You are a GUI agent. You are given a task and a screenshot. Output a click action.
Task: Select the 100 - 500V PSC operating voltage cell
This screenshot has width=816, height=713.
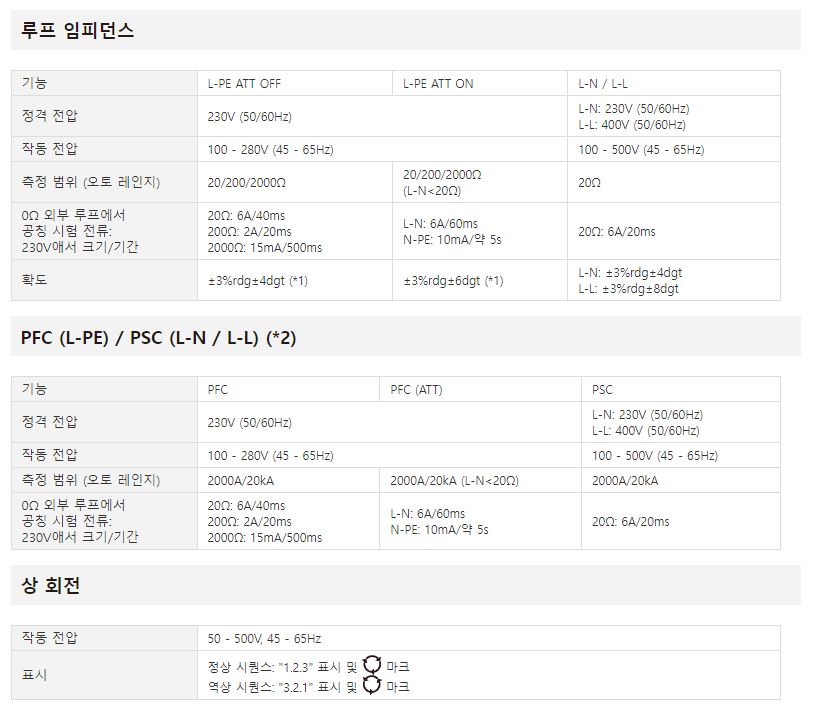(655, 456)
